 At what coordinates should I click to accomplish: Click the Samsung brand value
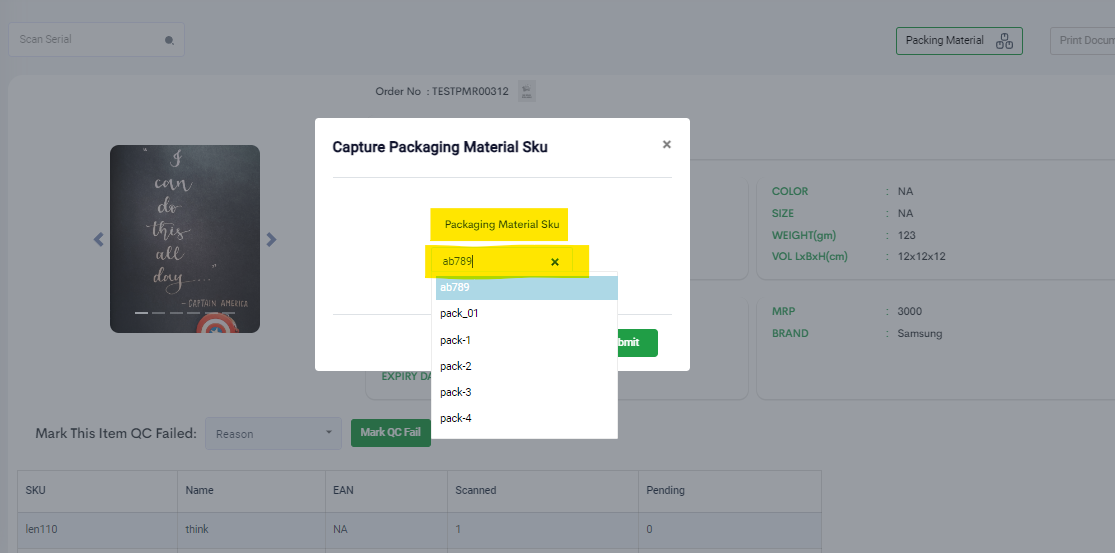(920, 333)
